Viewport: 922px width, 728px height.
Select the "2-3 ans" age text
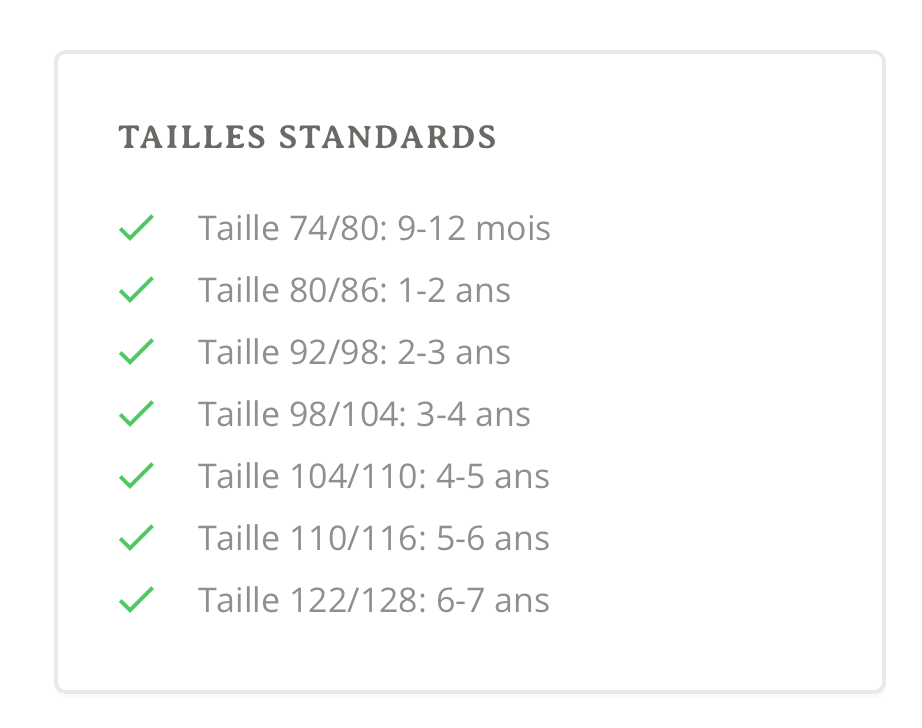[x=454, y=353]
